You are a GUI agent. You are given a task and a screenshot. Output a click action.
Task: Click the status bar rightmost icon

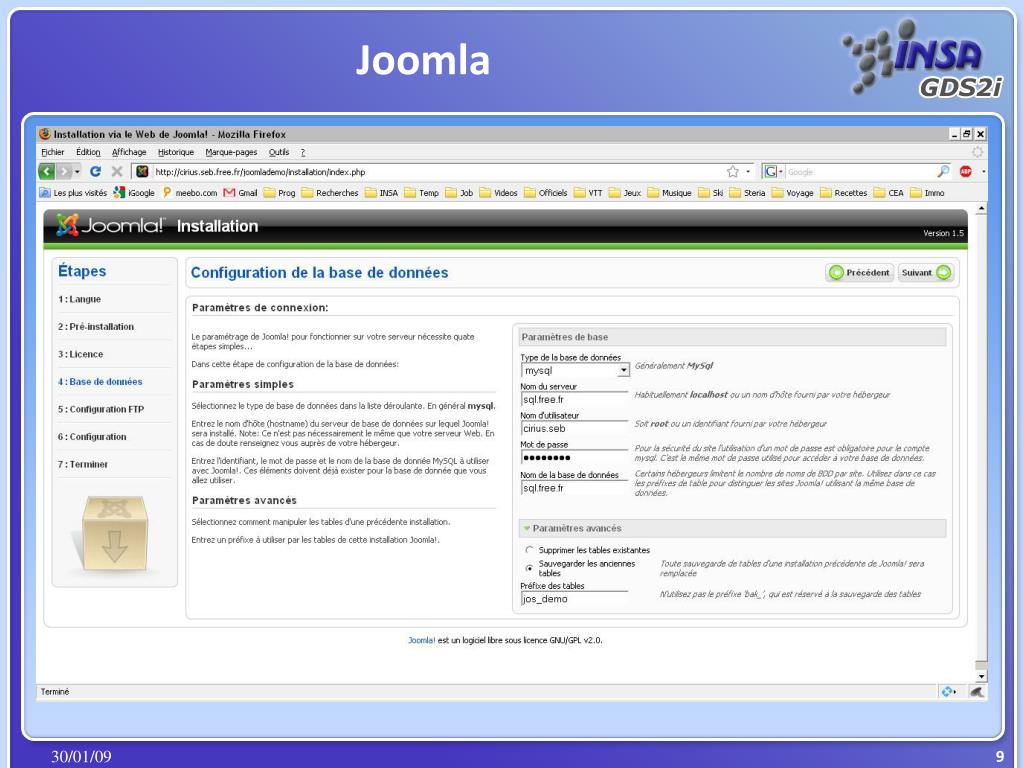click(976, 692)
